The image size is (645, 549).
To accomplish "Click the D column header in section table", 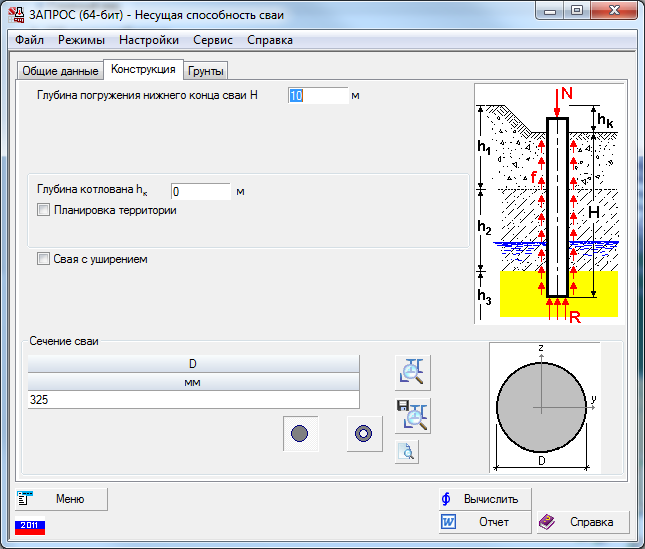I will pos(193,364).
